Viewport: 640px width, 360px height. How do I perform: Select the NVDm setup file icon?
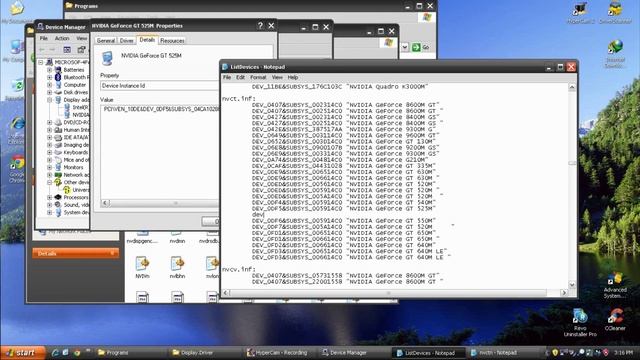click(142, 264)
